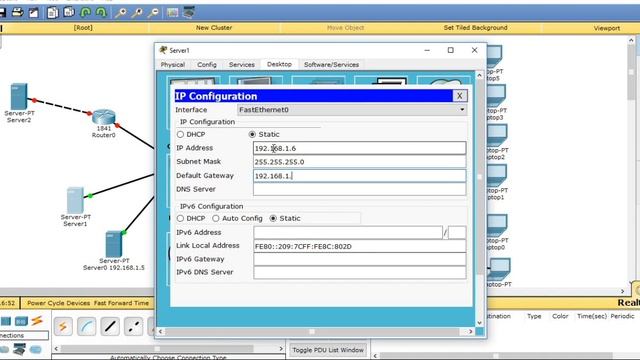Click into the IPv6 Address field
The image size is (640, 360).
point(348,233)
